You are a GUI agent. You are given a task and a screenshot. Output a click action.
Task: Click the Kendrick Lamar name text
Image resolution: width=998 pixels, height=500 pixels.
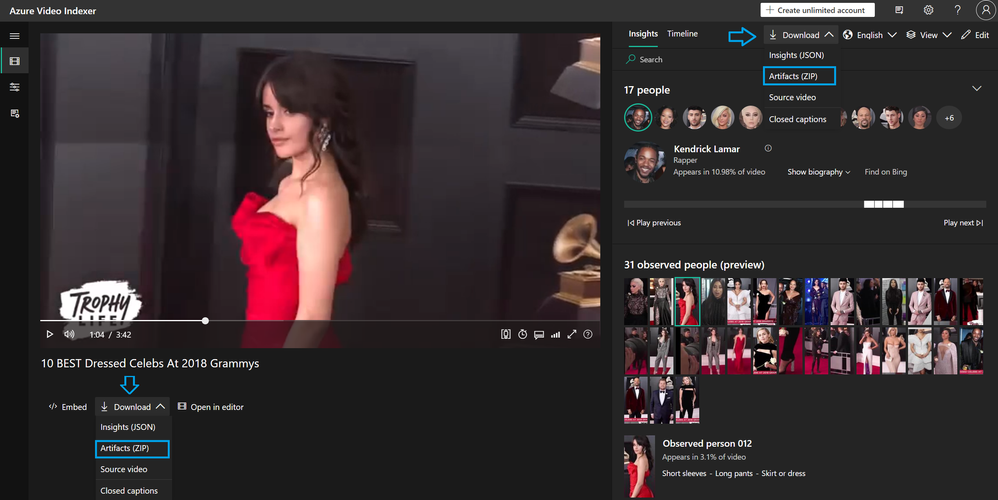(706, 149)
